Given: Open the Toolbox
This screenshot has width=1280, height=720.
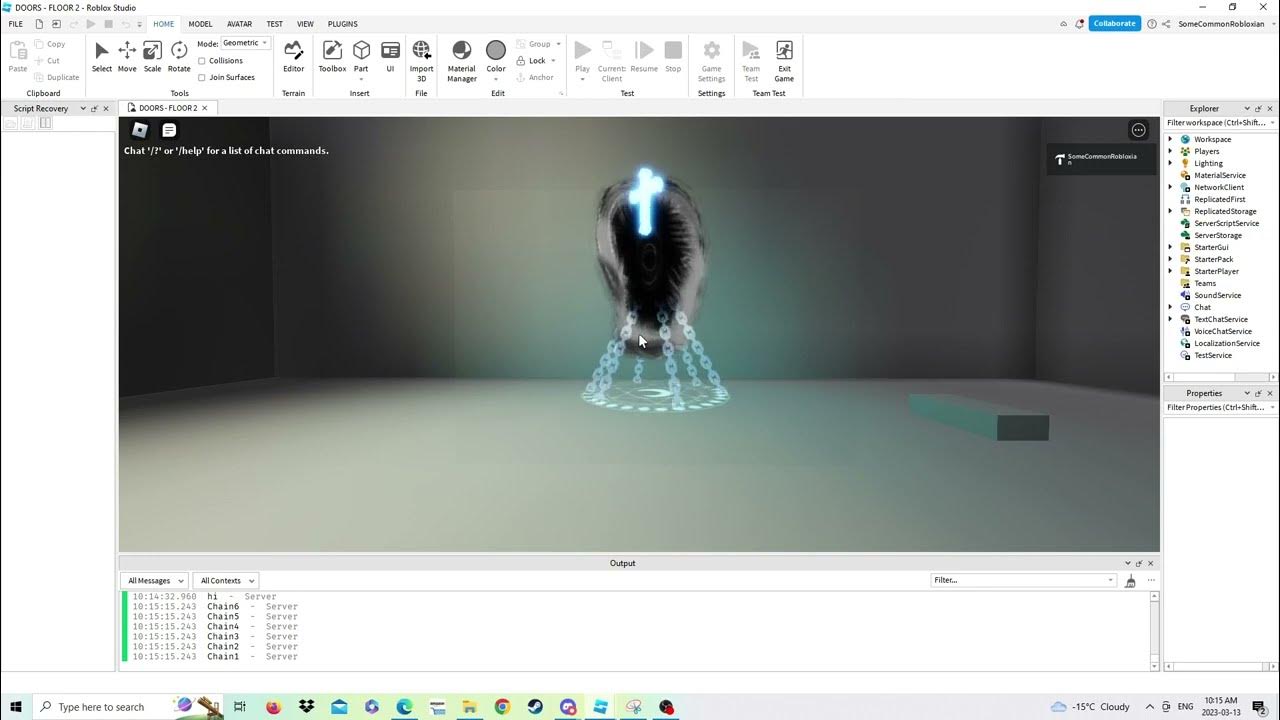Looking at the screenshot, I should (x=332, y=56).
